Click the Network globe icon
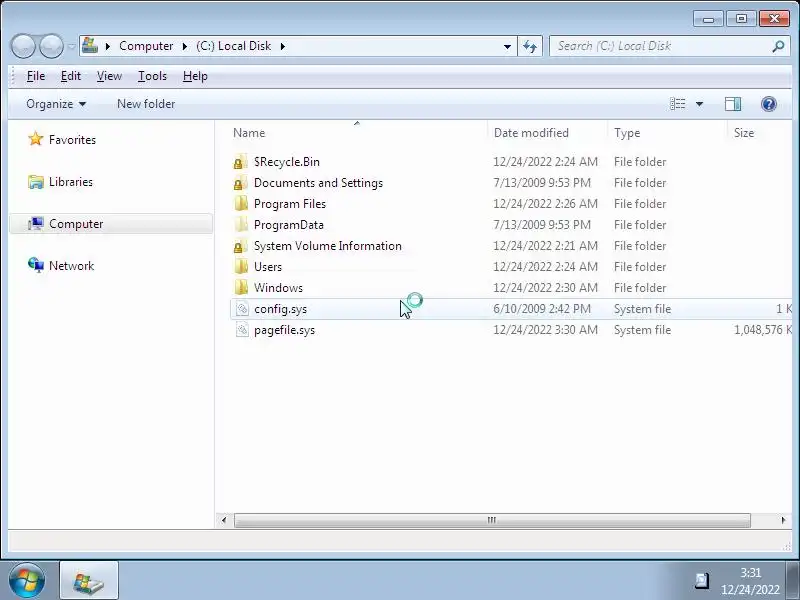The height and width of the screenshot is (600, 800). (x=36, y=265)
